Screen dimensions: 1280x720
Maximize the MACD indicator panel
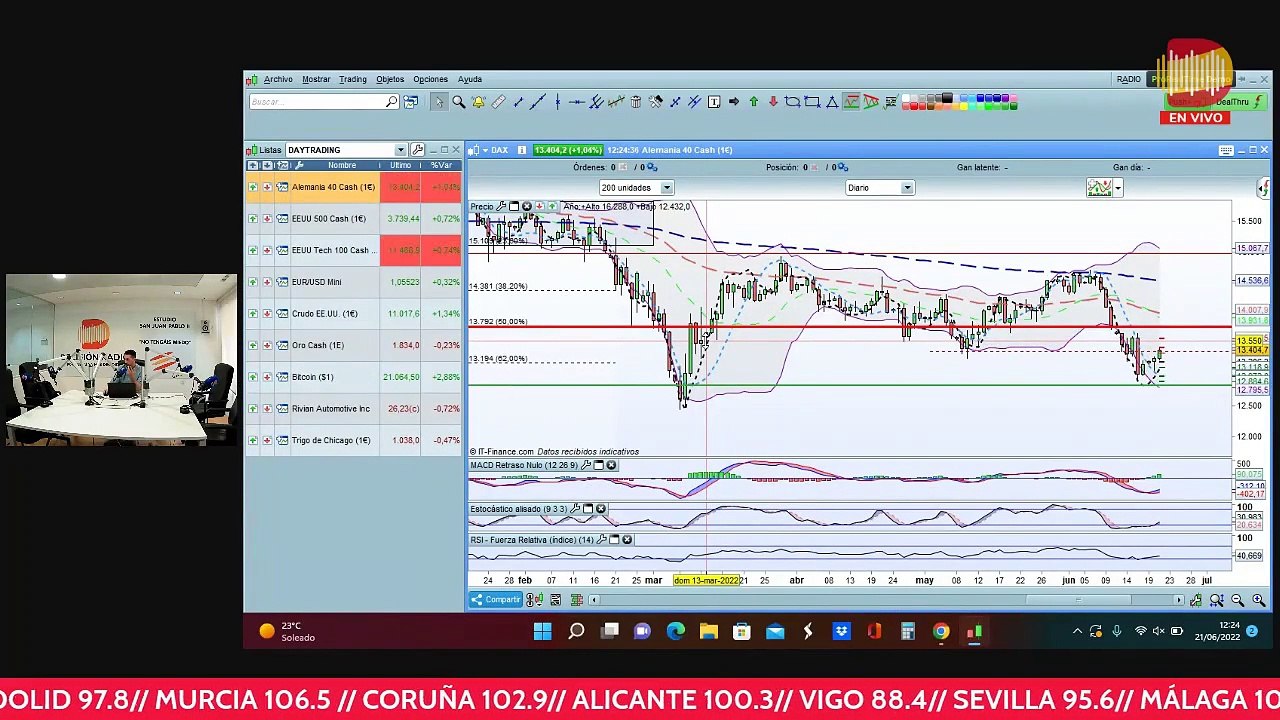click(599, 466)
